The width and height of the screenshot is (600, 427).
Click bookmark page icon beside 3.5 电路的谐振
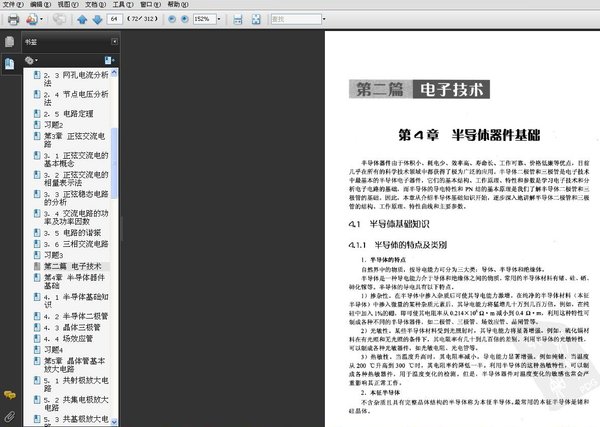(37, 233)
